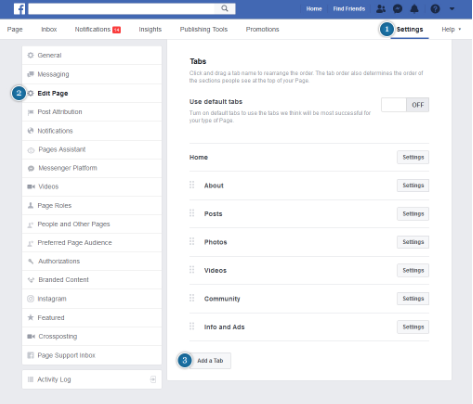Open Settings for the Videos tab
Screen dimensions: 473x404
click(413, 270)
